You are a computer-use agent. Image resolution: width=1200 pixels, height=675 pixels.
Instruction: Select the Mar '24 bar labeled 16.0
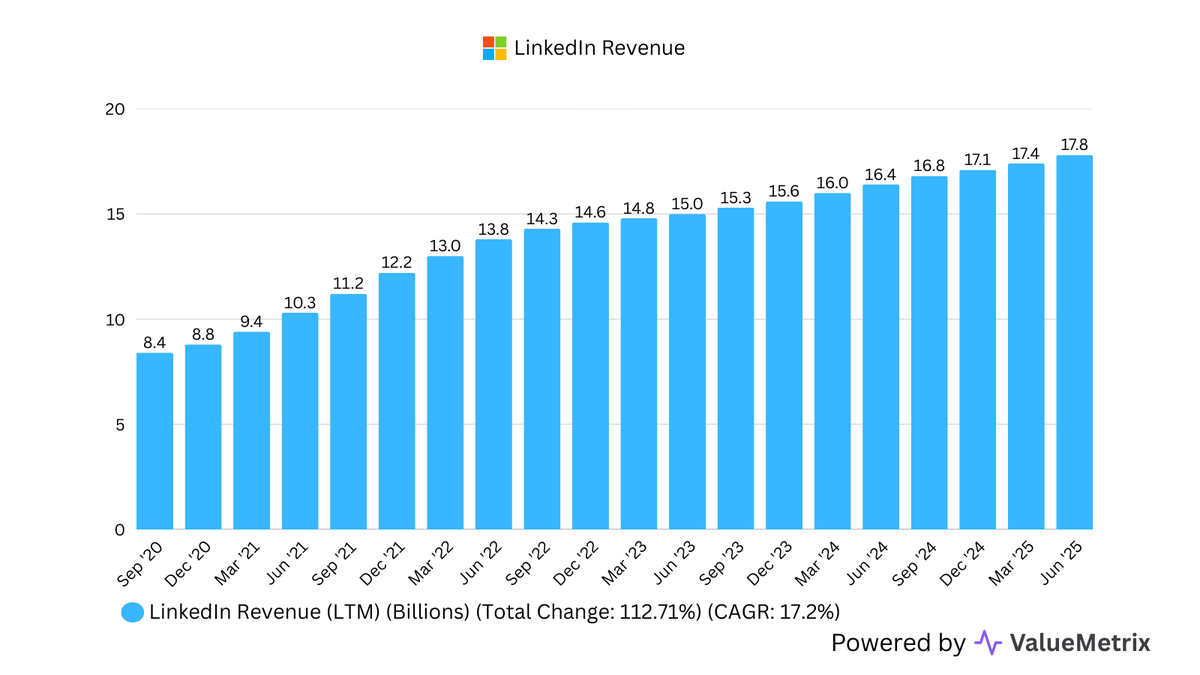832,361
